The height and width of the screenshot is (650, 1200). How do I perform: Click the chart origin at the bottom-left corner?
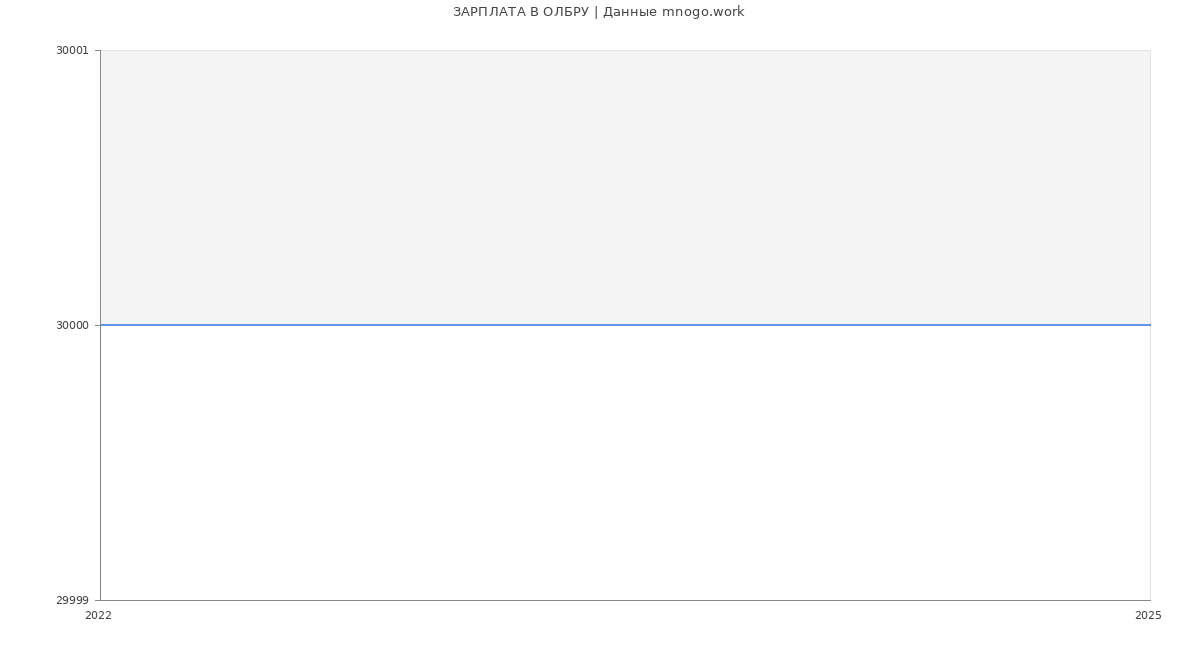(100, 600)
